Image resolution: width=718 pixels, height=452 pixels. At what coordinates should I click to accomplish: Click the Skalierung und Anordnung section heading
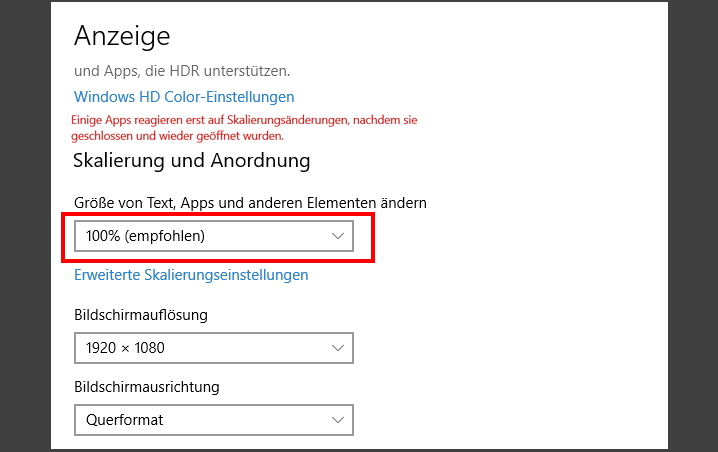pos(192,160)
